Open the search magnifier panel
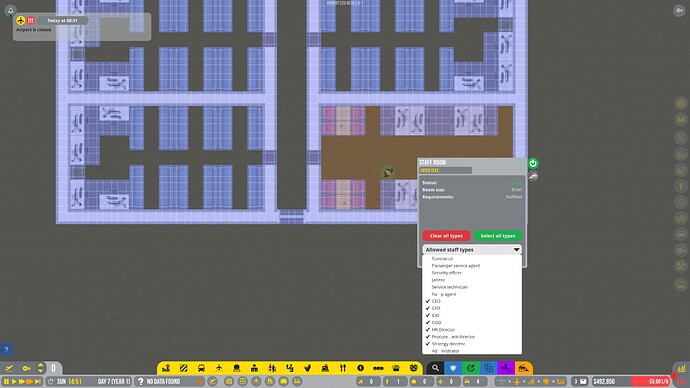690x388 pixels. 435,368
